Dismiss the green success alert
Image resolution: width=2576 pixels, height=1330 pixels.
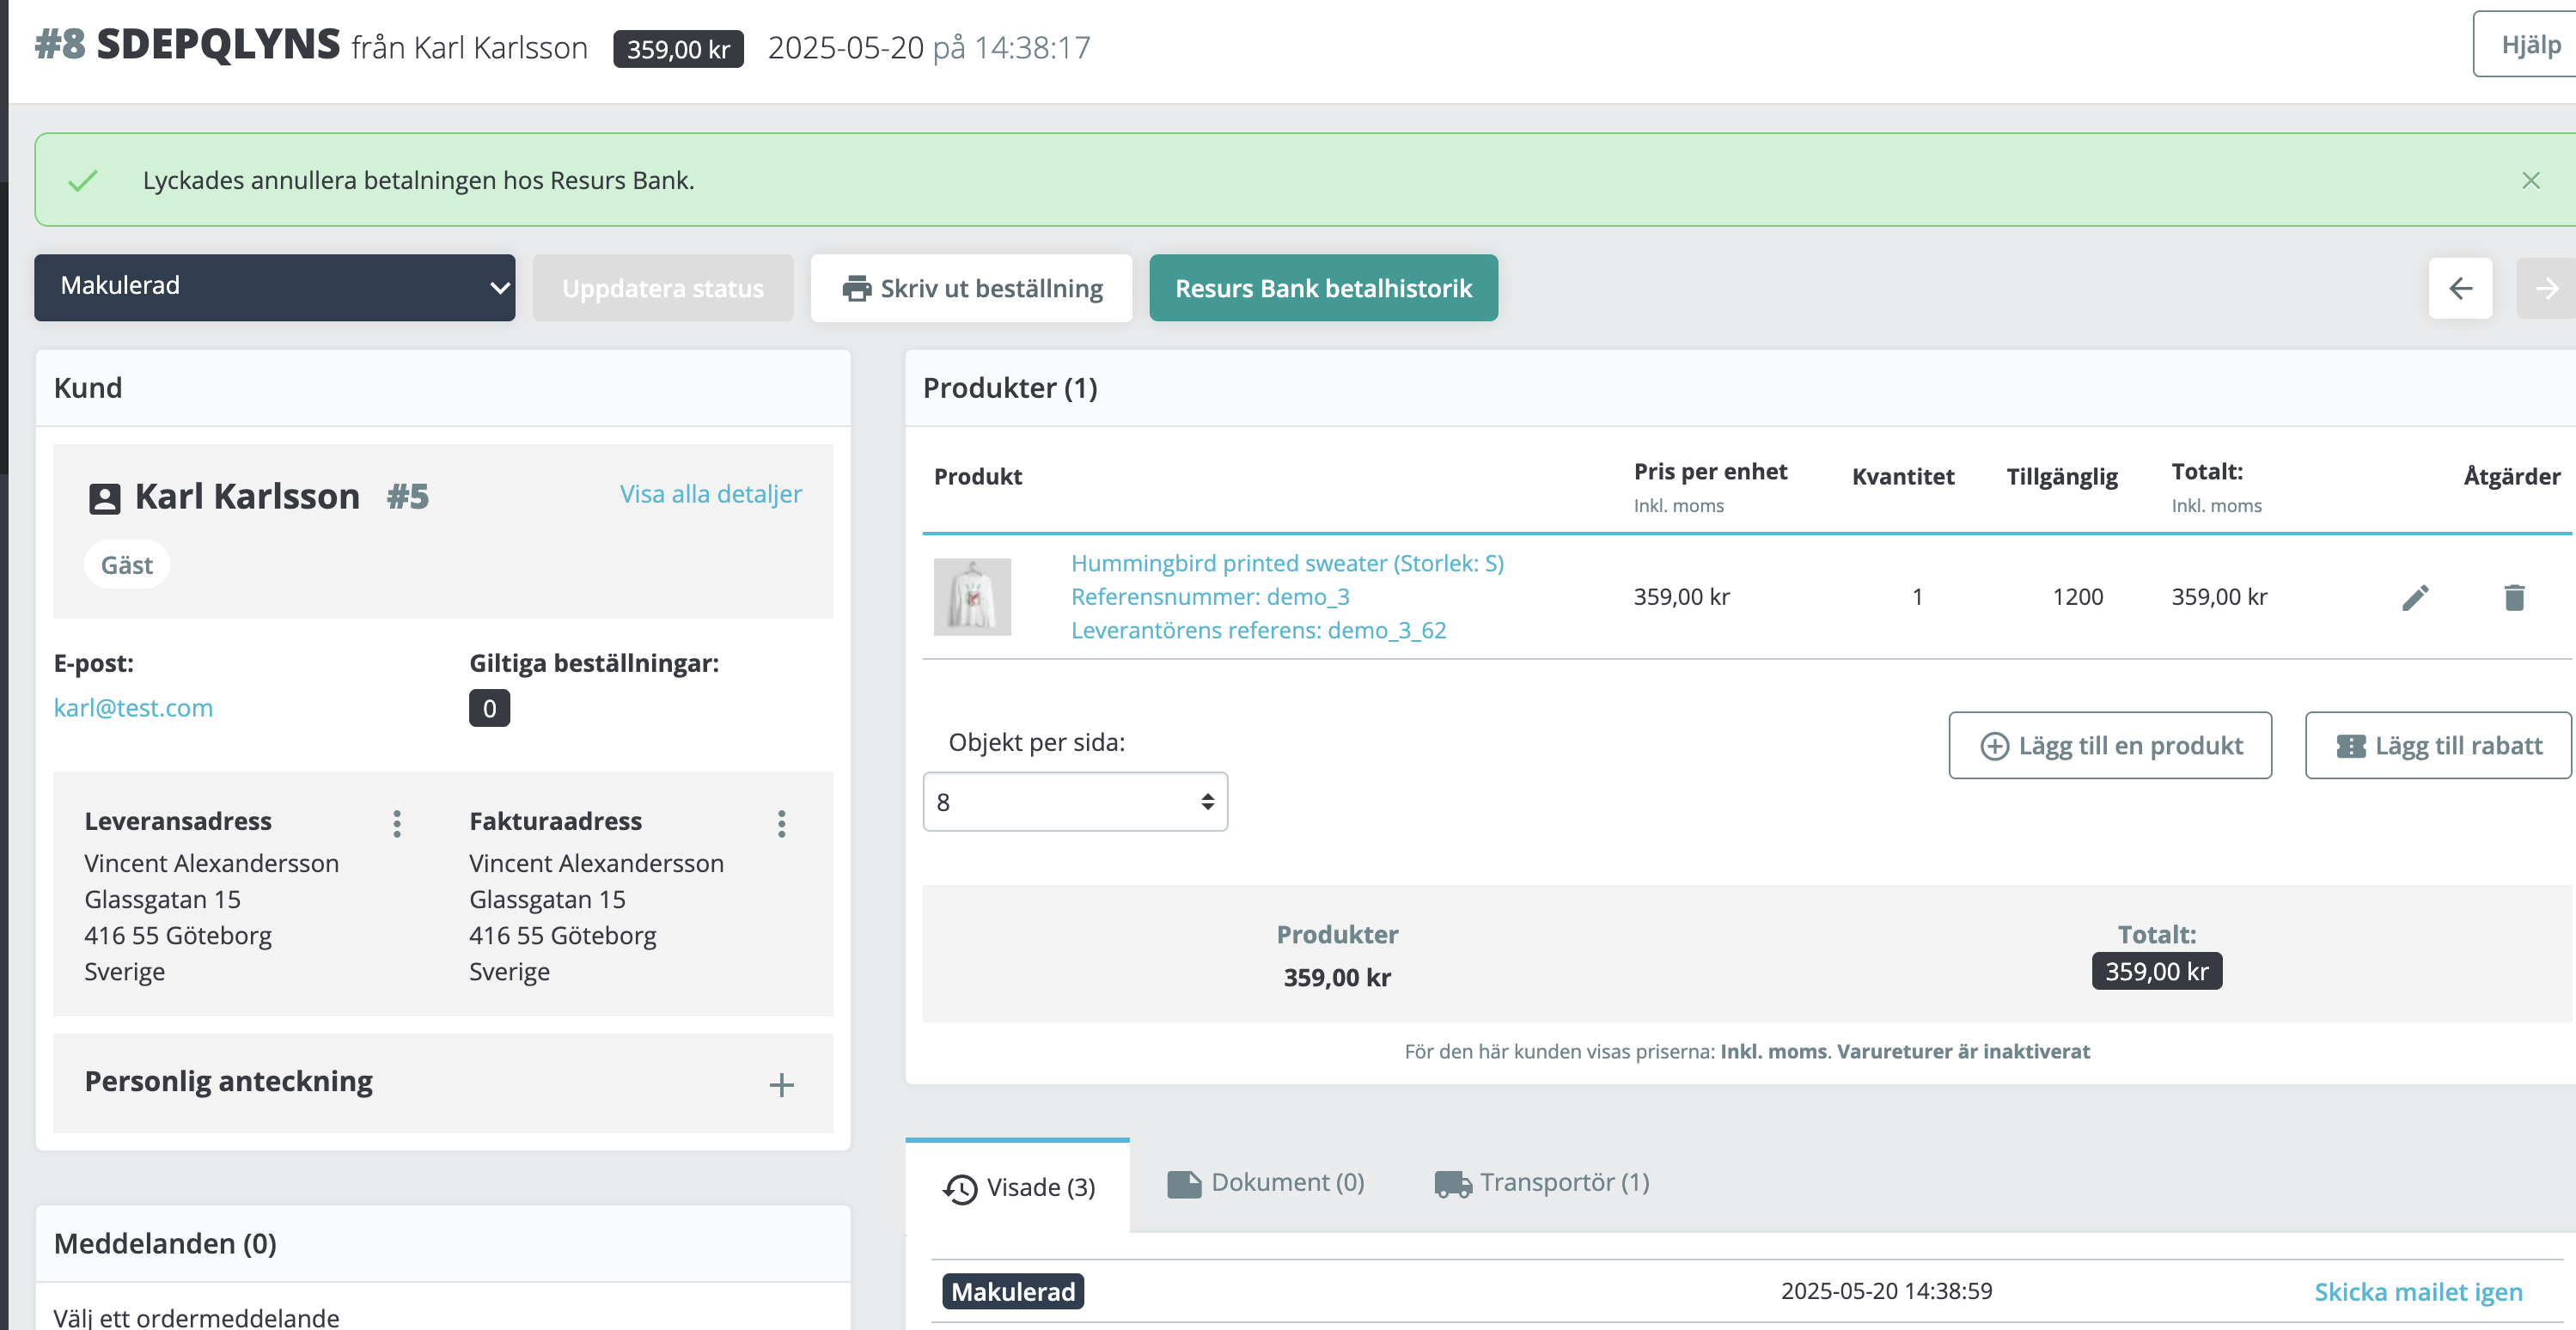pyautogui.click(x=2530, y=180)
